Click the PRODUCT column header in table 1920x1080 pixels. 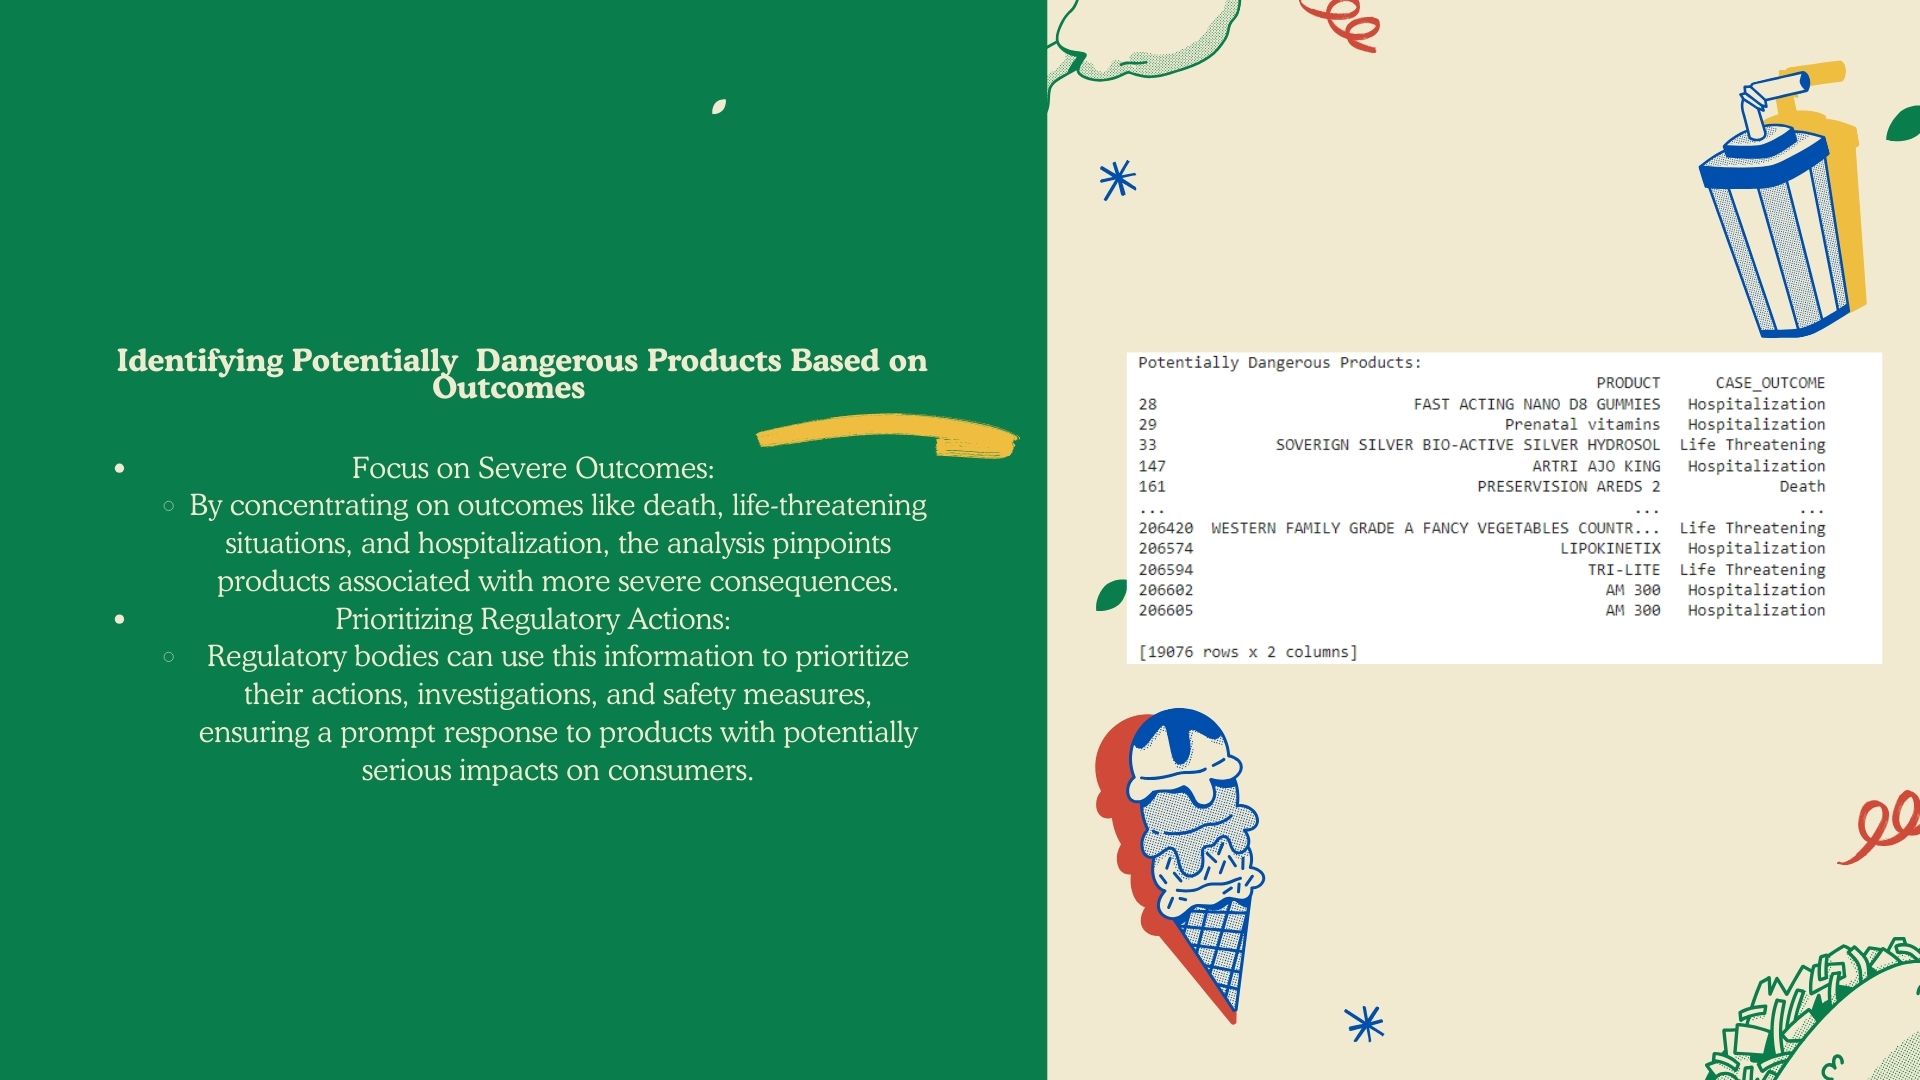pyautogui.click(x=1627, y=383)
